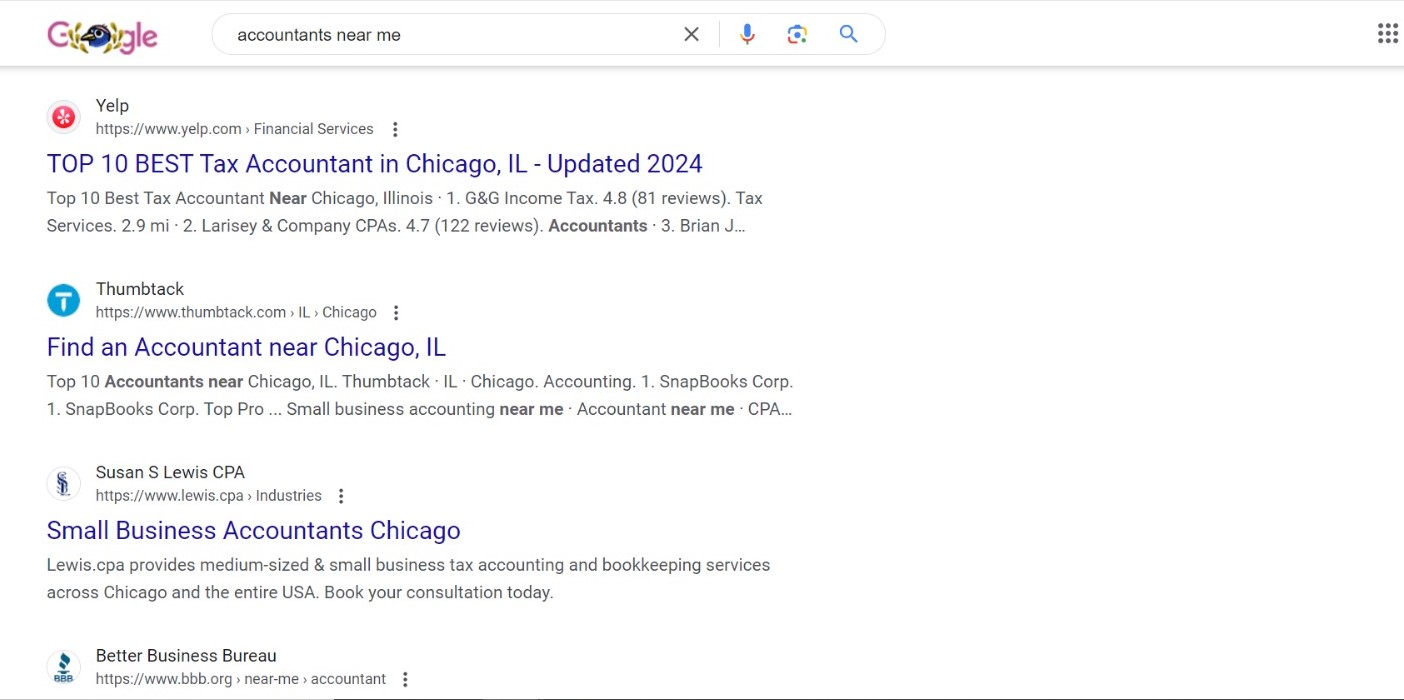The width and height of the screenshot is (1404, 700).
Task: Open Google Lens image search
Action: (x=797, y=35)
